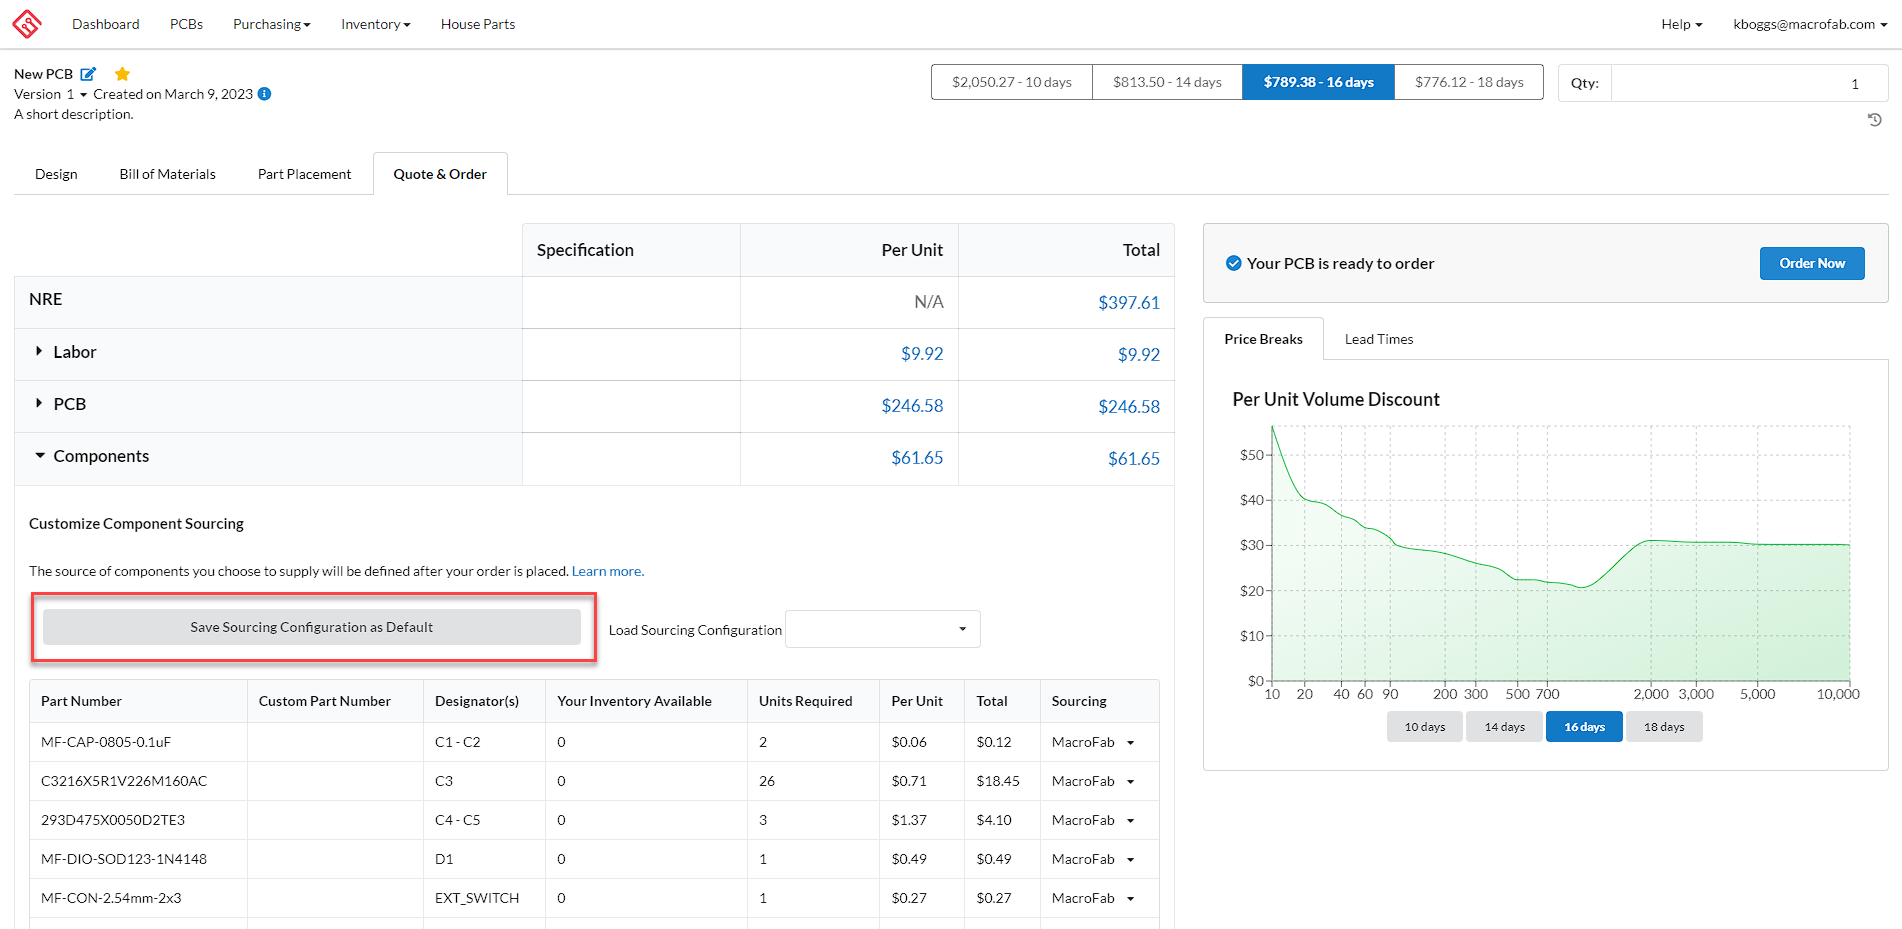
Task: Select the Quote & Order tab
Action: pos(440,174)
